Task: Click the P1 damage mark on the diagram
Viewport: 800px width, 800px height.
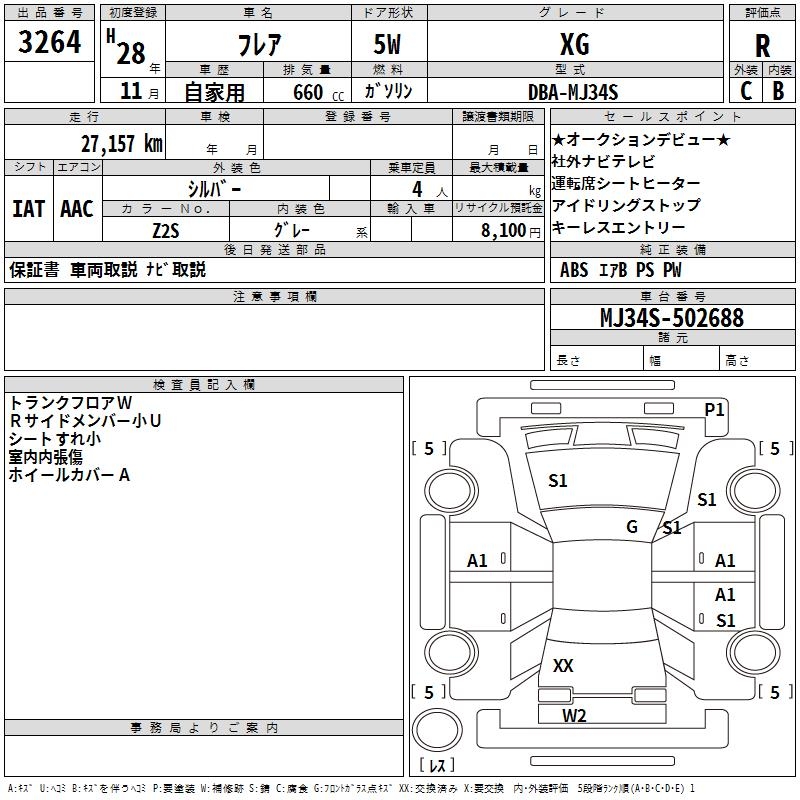Action: point(714,409)
